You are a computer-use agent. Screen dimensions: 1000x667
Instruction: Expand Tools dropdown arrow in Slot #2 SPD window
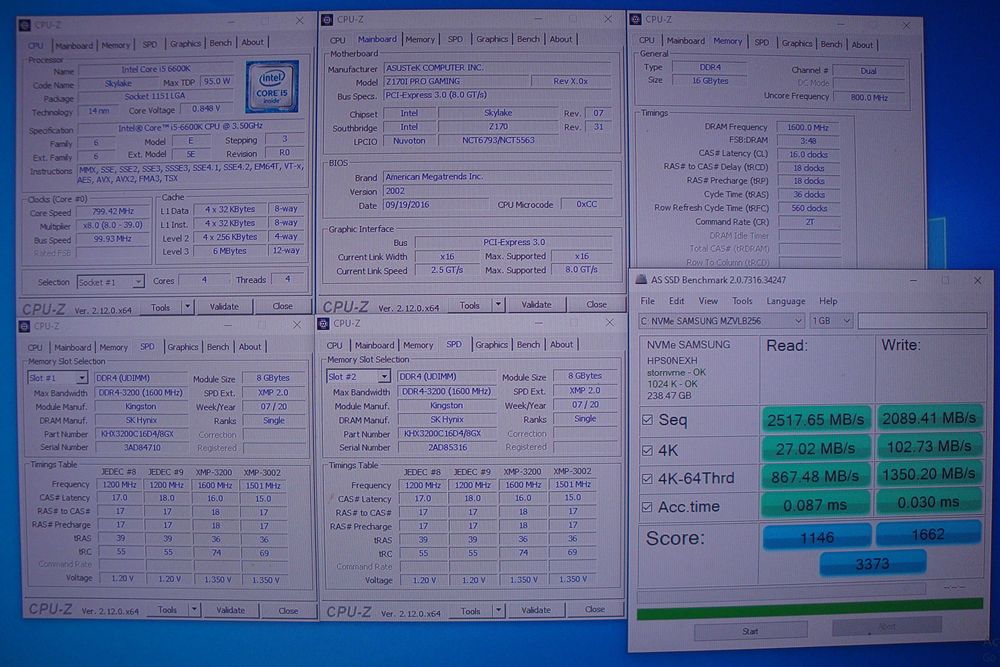point(498,610)
